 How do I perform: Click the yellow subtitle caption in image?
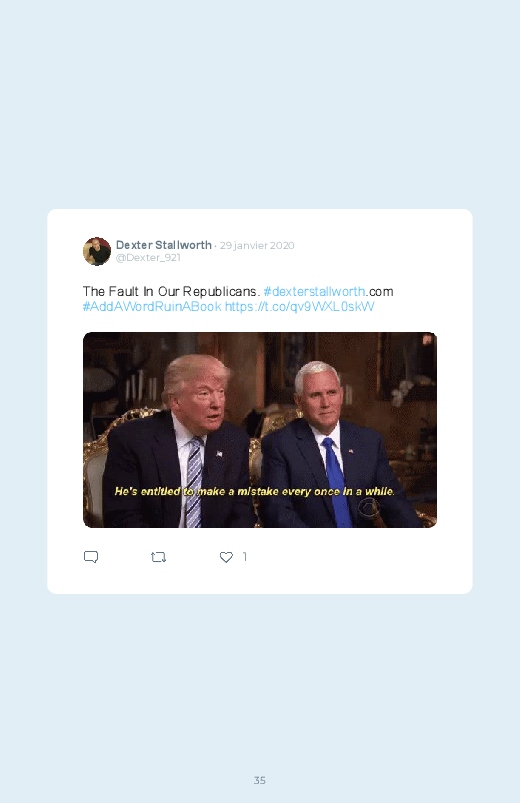[255, 491]
